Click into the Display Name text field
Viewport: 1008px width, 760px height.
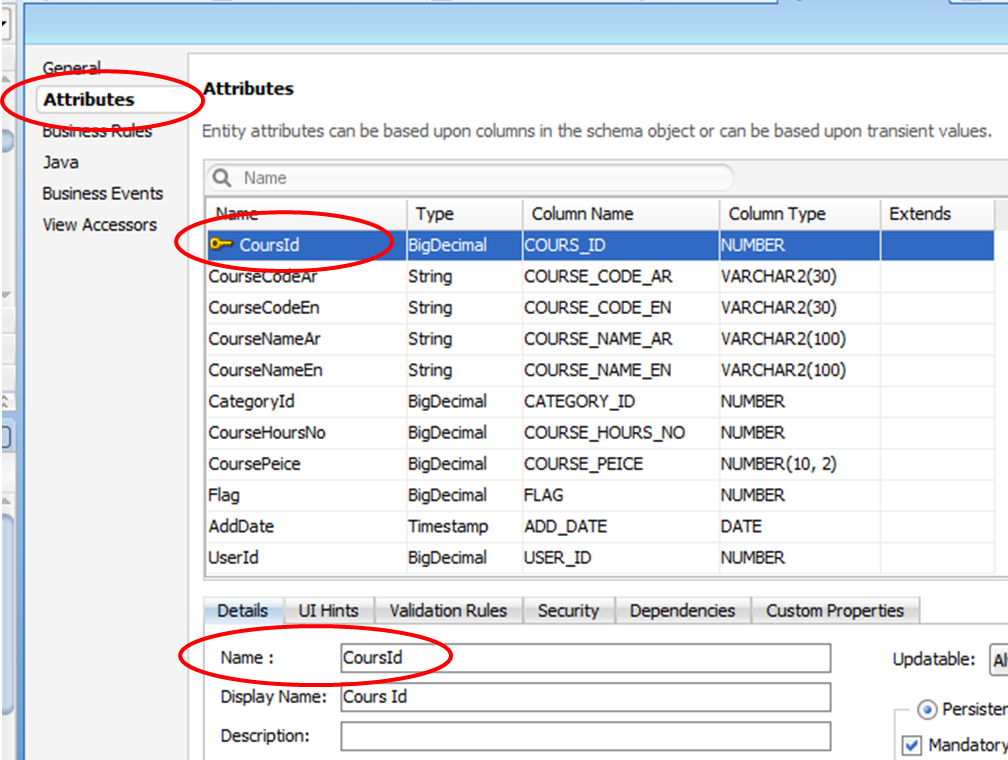[x=585, y=697]
